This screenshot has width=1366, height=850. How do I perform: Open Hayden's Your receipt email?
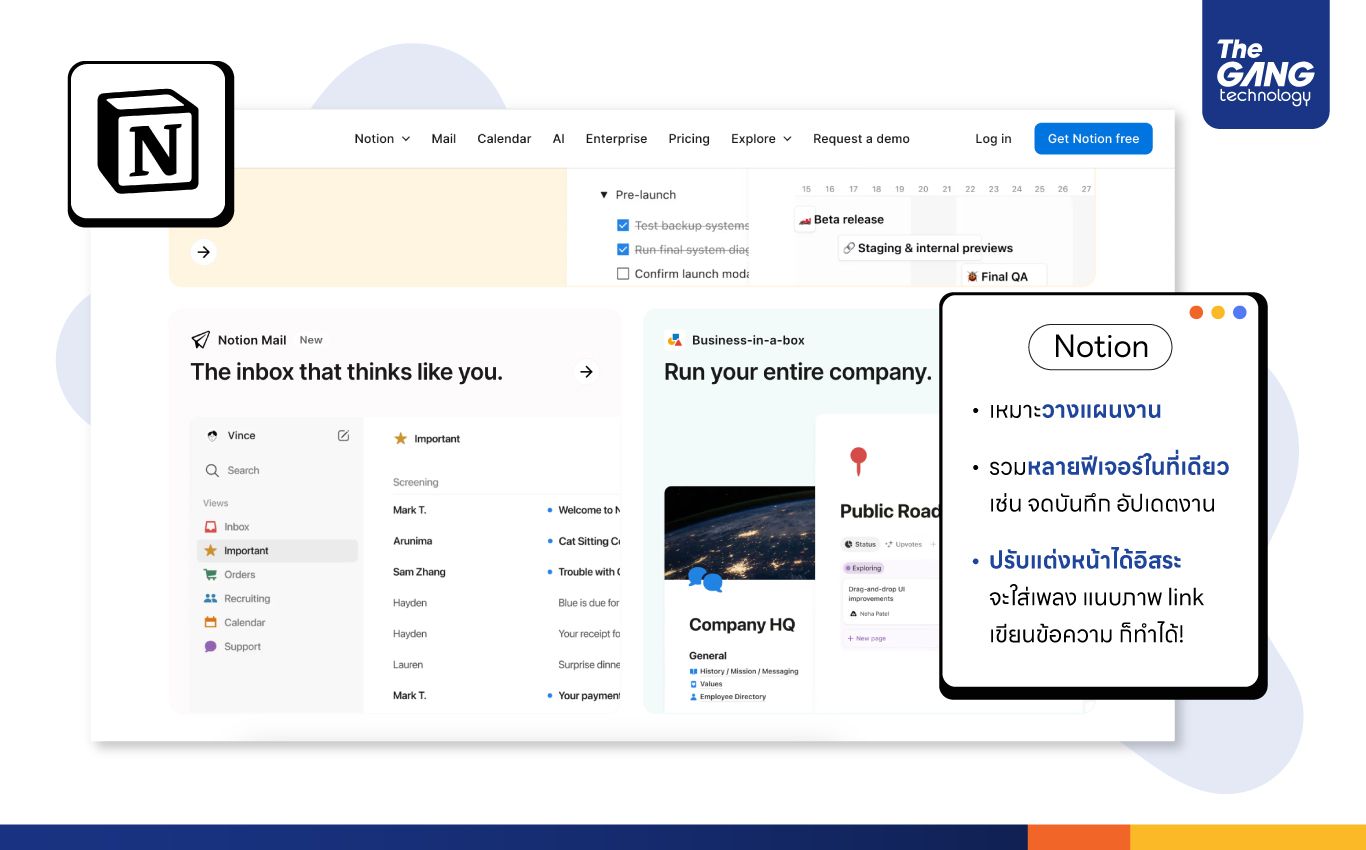(506, 634)
